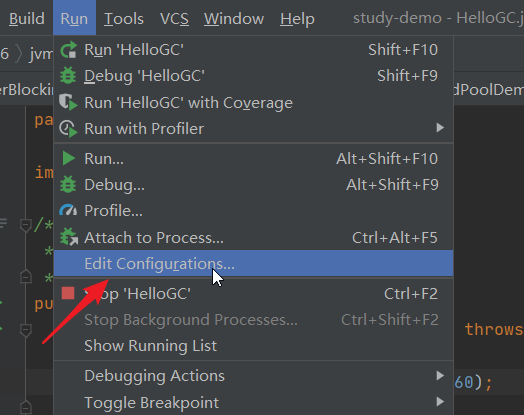Screen dimensions: 524x415
Task: Click the Profile... speedometer icon
Action: (68, 211)
